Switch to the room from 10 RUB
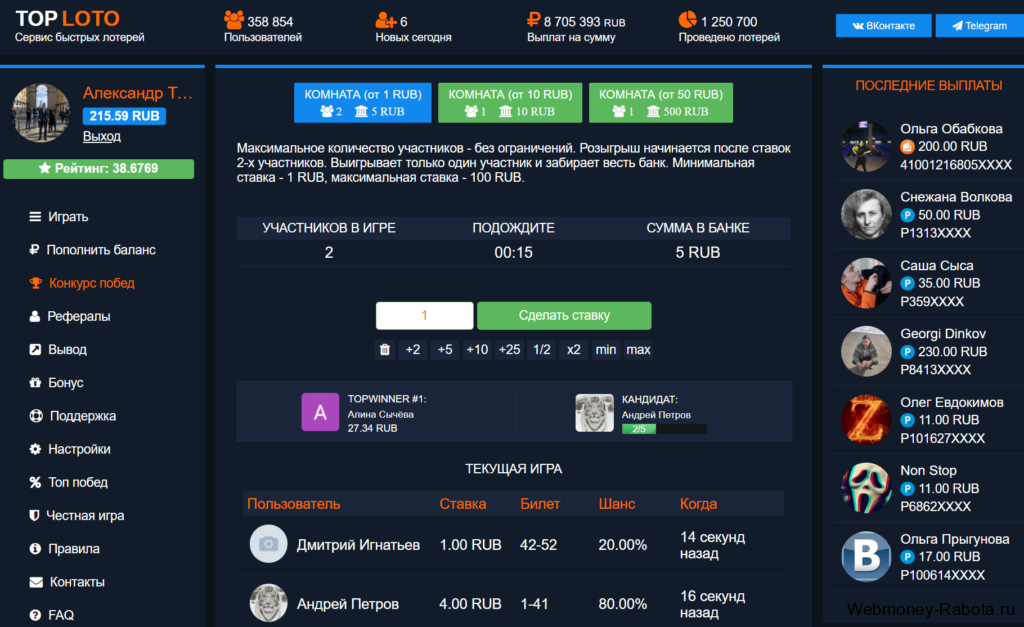Image resolution: width=1024 pixels, height=627 pixels. click(x=510, y=103)
